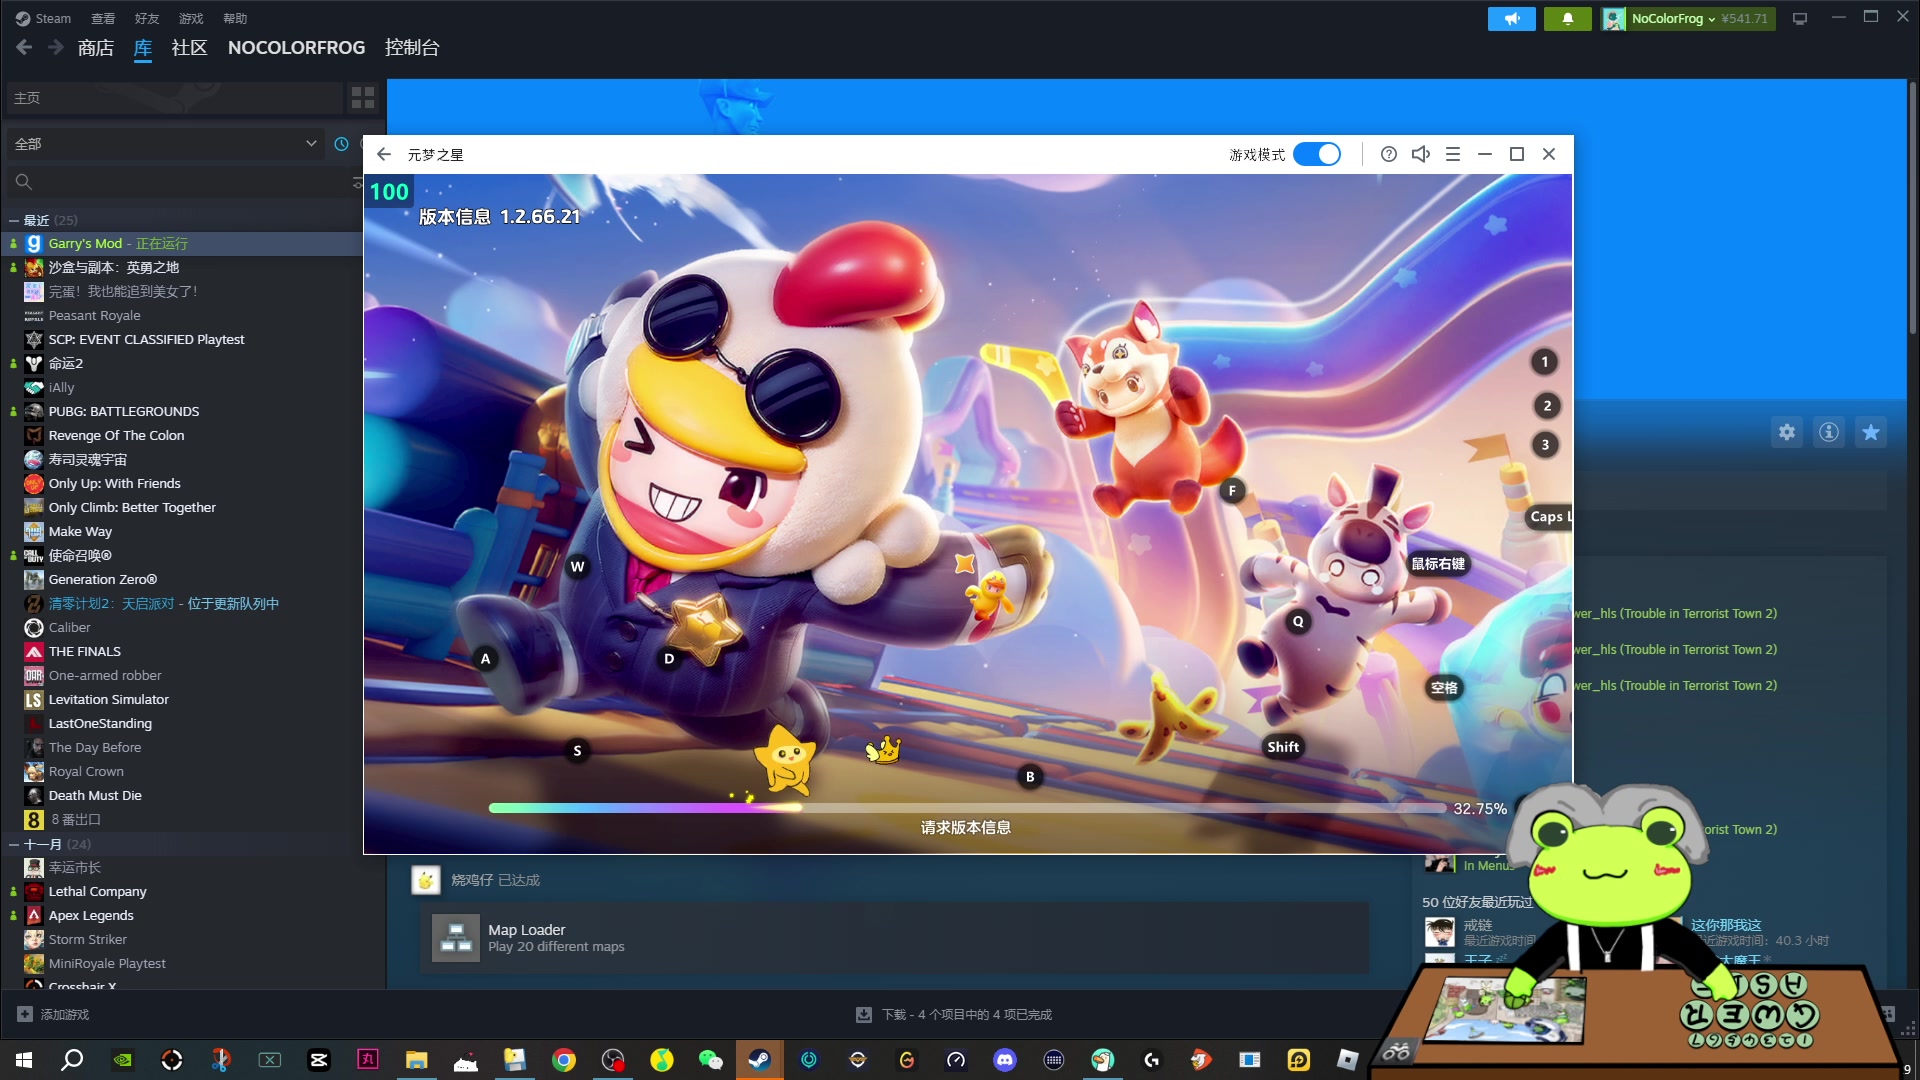Open Windows Start menu
Screen dimensions: 1920x1080
click(24, 1059)
